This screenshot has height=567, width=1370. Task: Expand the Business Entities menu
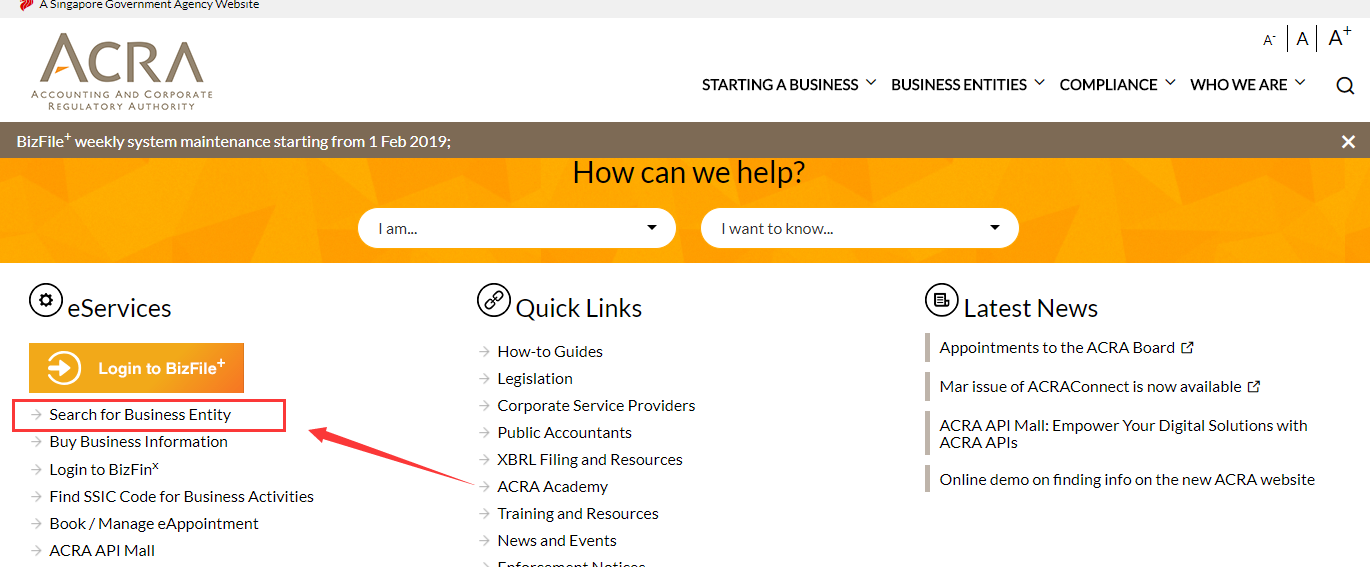point(967,85)
